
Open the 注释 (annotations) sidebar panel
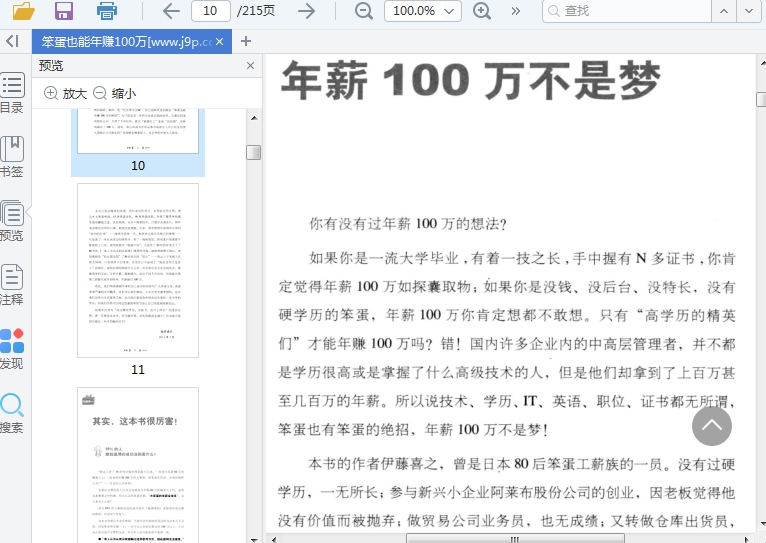(x=12, y=285)
